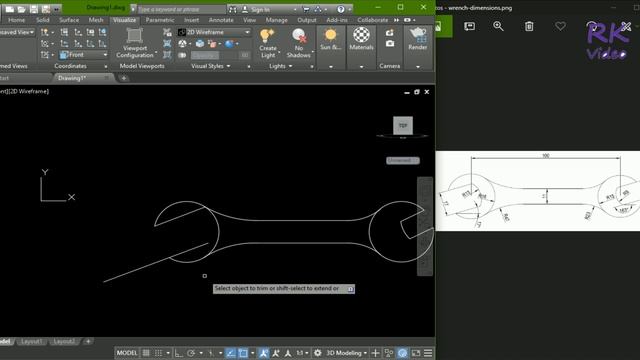The height and width of the screenshot is (360, 640).
Task: Toggle isolate objects icon in status bar
Action: [389, 353]
